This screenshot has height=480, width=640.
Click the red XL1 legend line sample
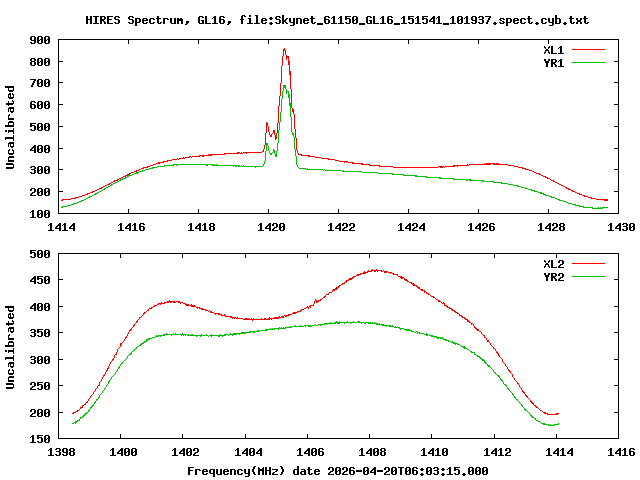[588, 50]
